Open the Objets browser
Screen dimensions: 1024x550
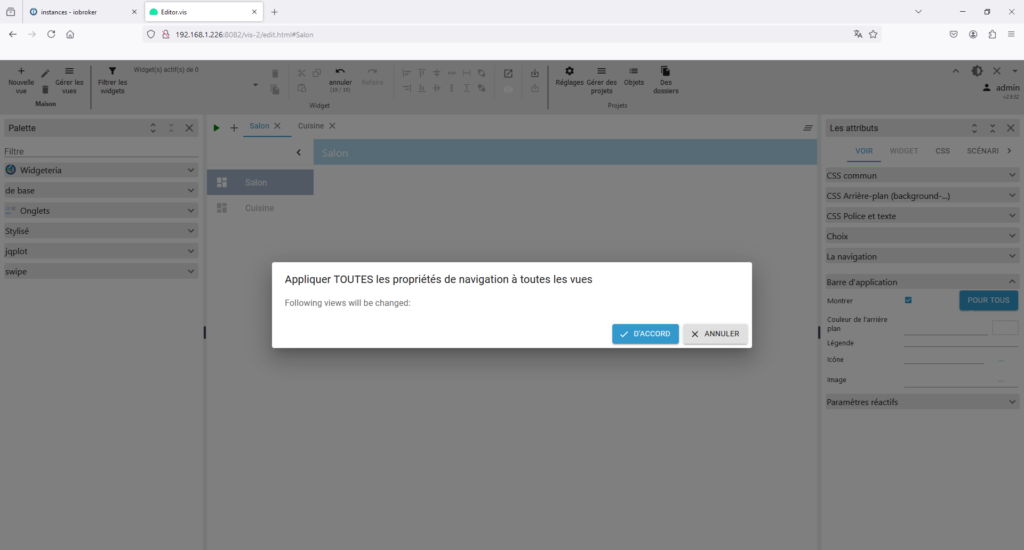(633, 76)
